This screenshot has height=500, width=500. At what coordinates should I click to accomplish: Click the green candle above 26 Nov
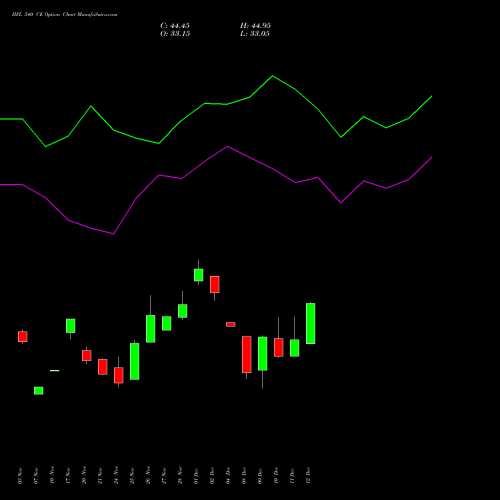click(151, 329)
